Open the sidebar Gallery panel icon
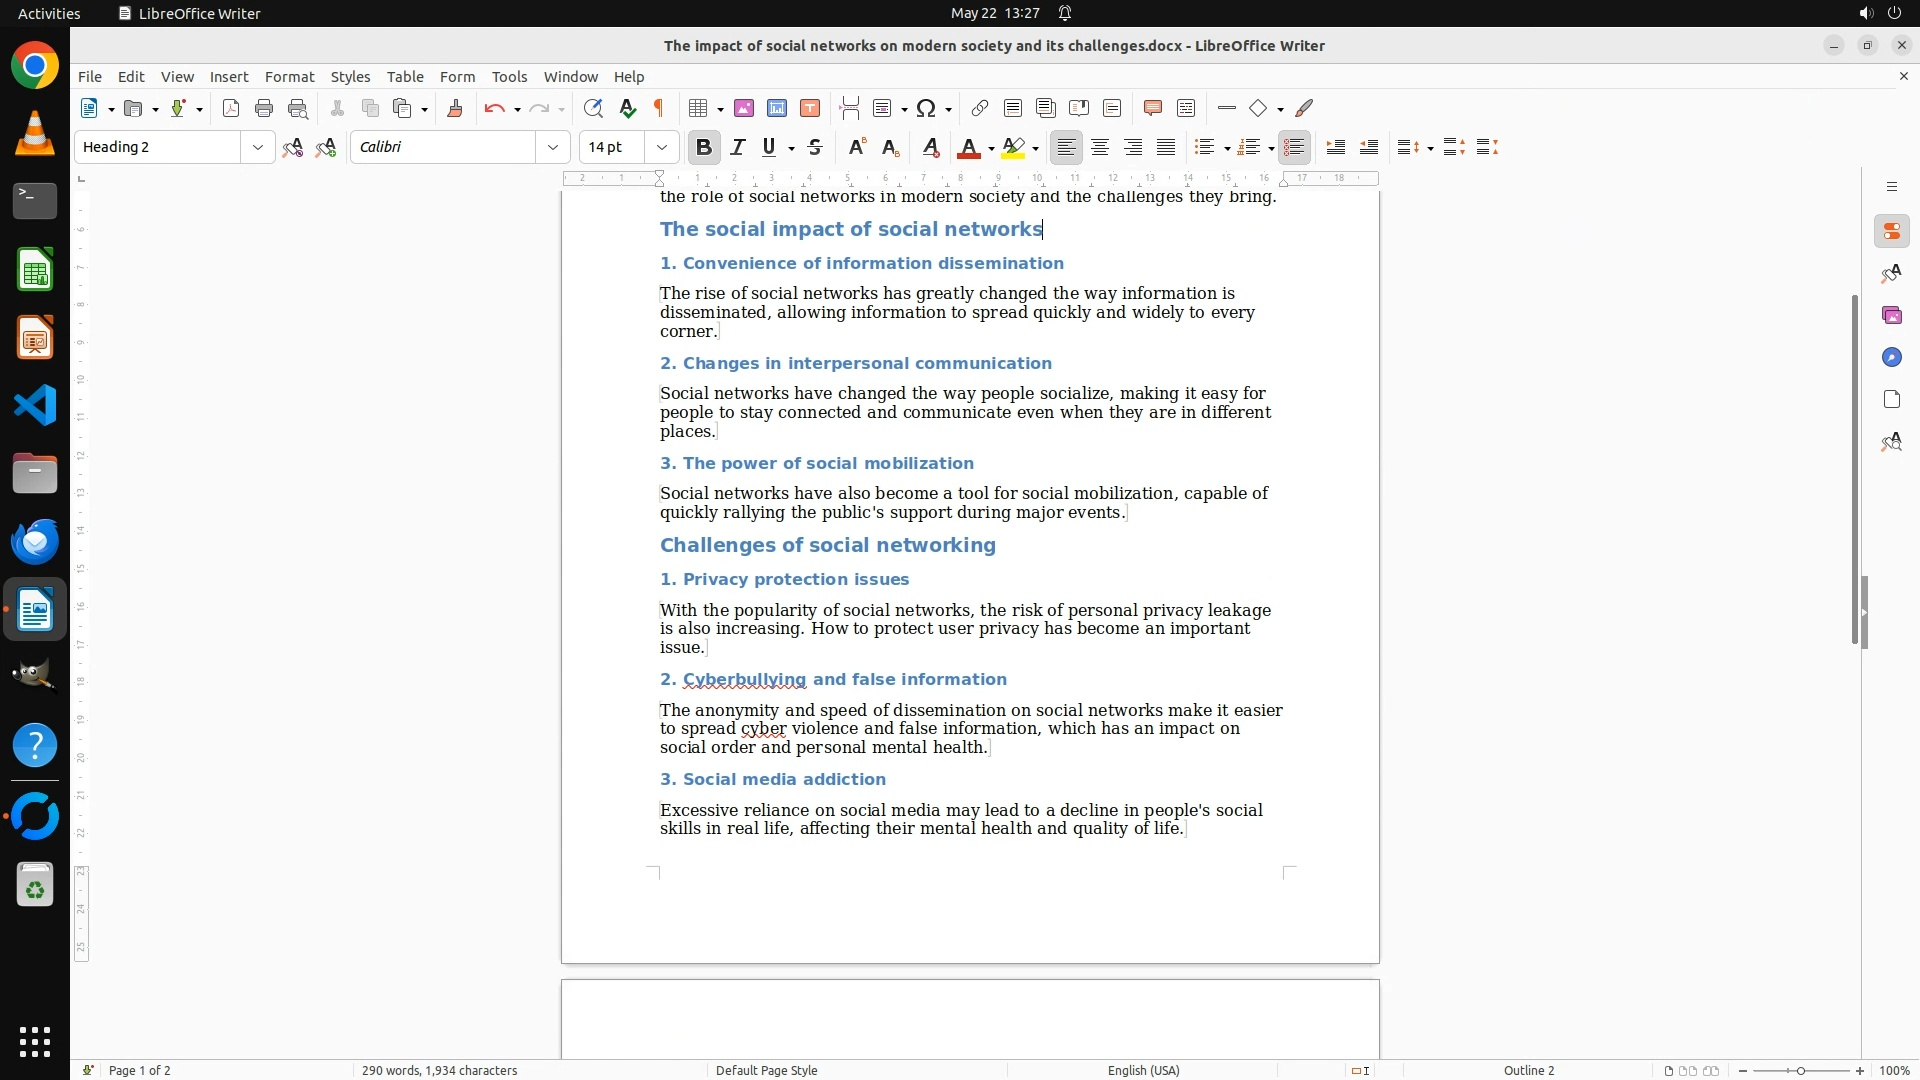The height and width of the screenshot is (1080, 1920). click(1891, 315)
